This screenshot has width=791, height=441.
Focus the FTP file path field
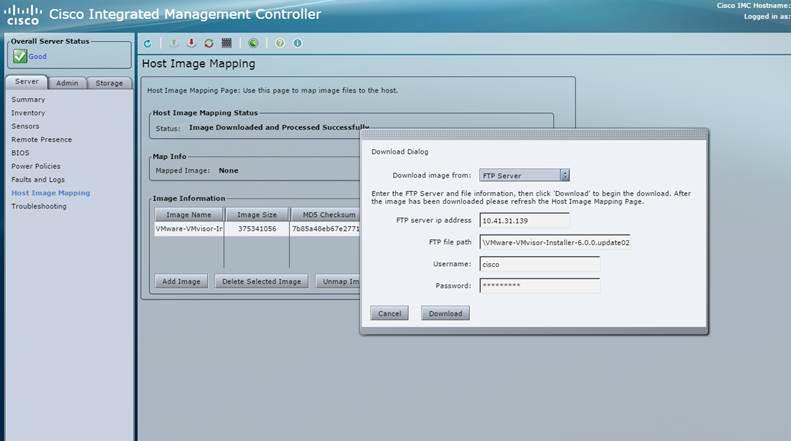555,242
